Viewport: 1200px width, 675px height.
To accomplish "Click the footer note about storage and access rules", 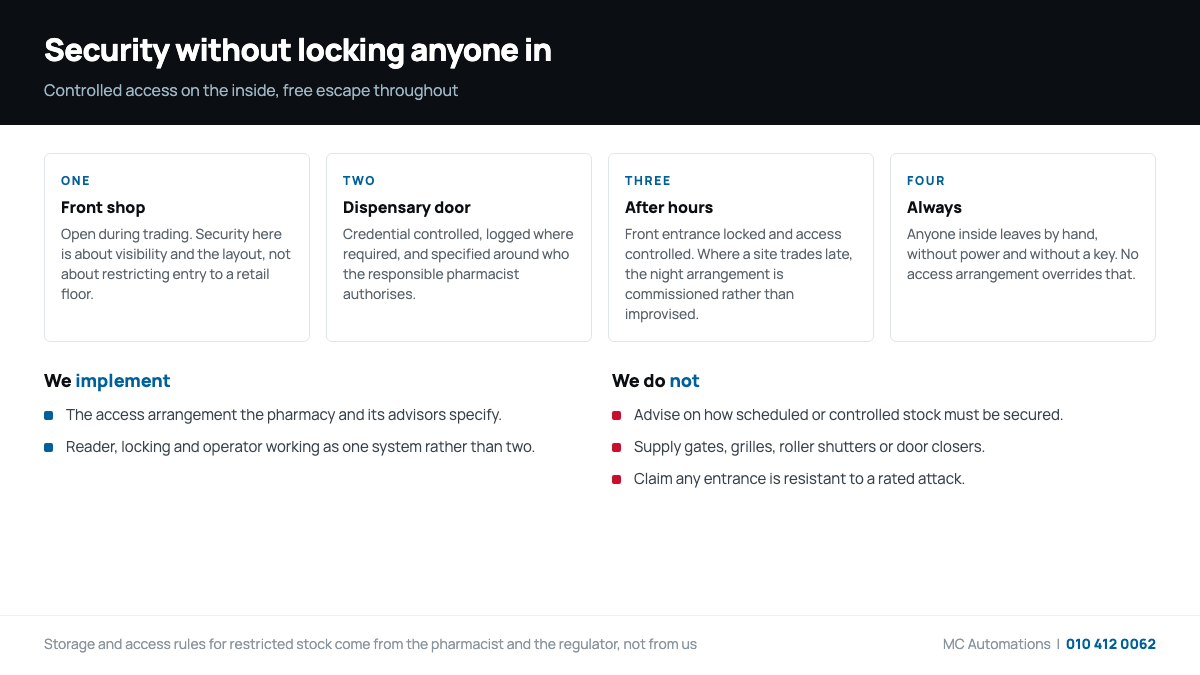I will point(370,644).
